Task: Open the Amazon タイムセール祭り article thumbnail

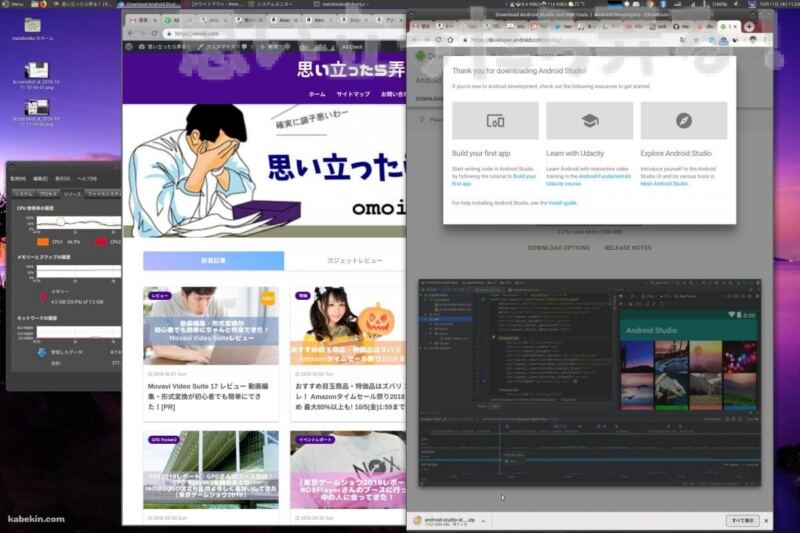Action: (348, 325)
